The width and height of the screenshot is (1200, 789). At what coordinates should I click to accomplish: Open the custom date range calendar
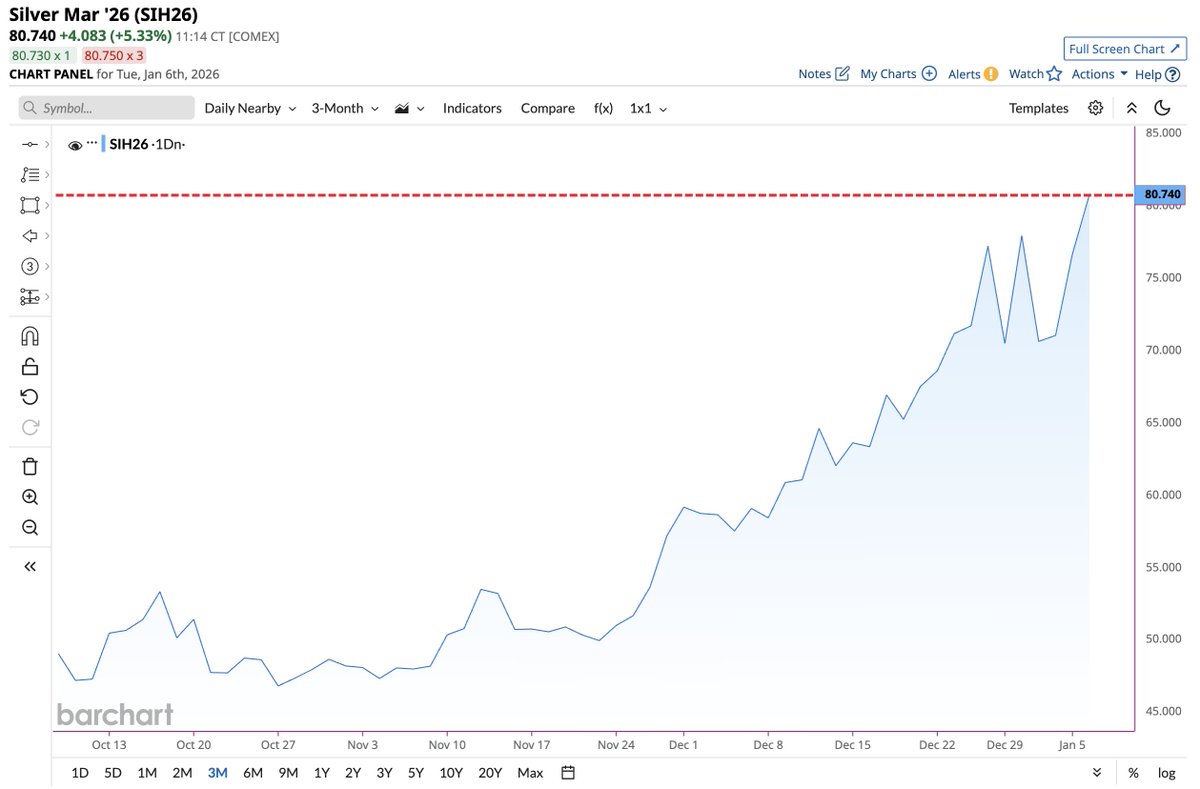click(x=568, y=772)
